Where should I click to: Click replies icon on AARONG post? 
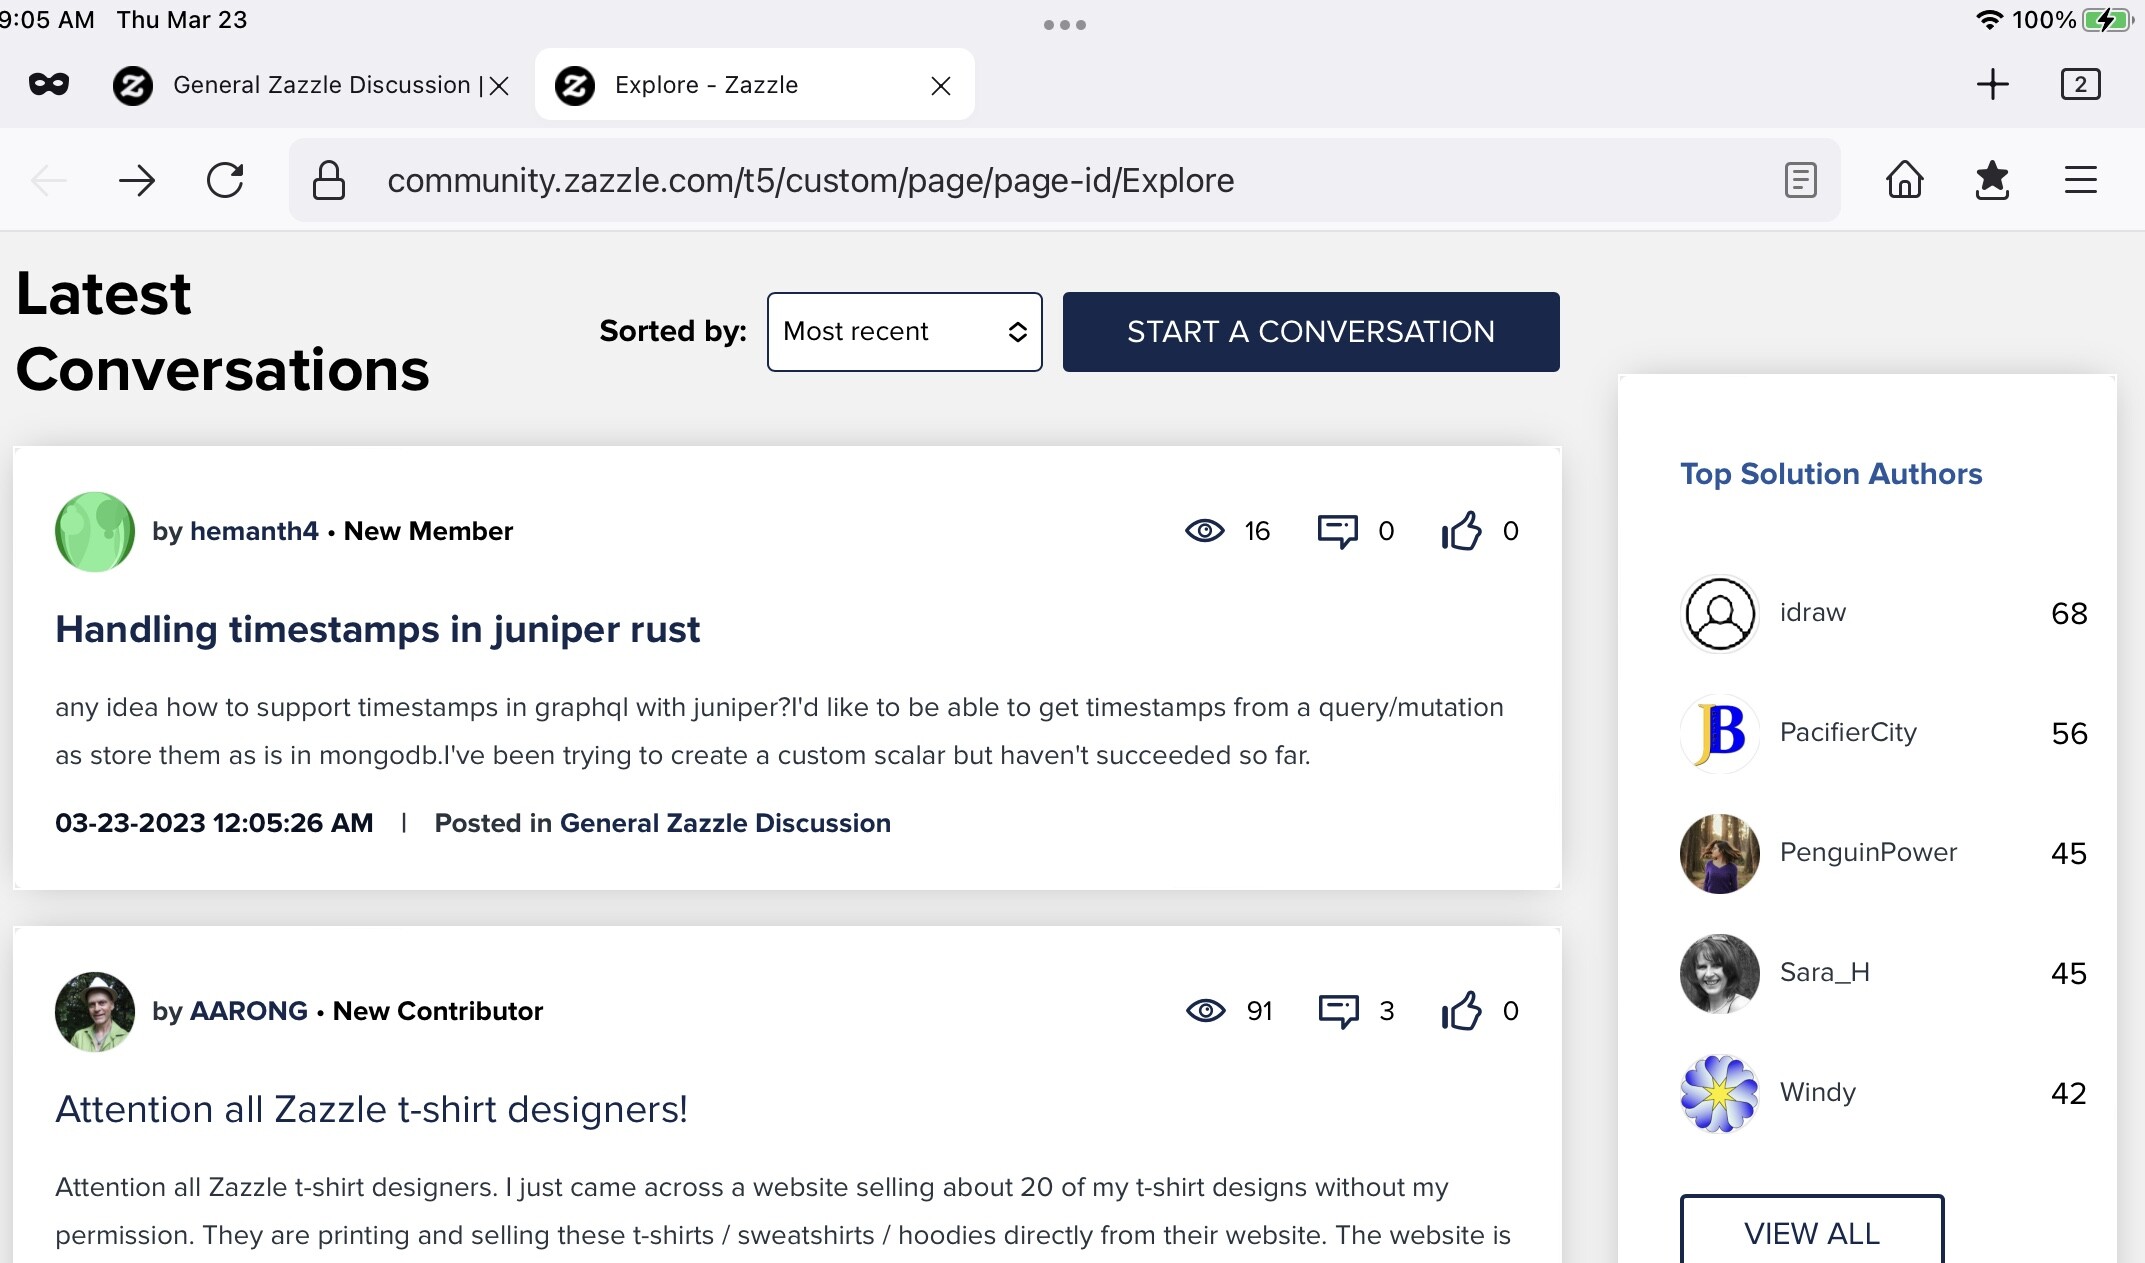(1338, 1011)
